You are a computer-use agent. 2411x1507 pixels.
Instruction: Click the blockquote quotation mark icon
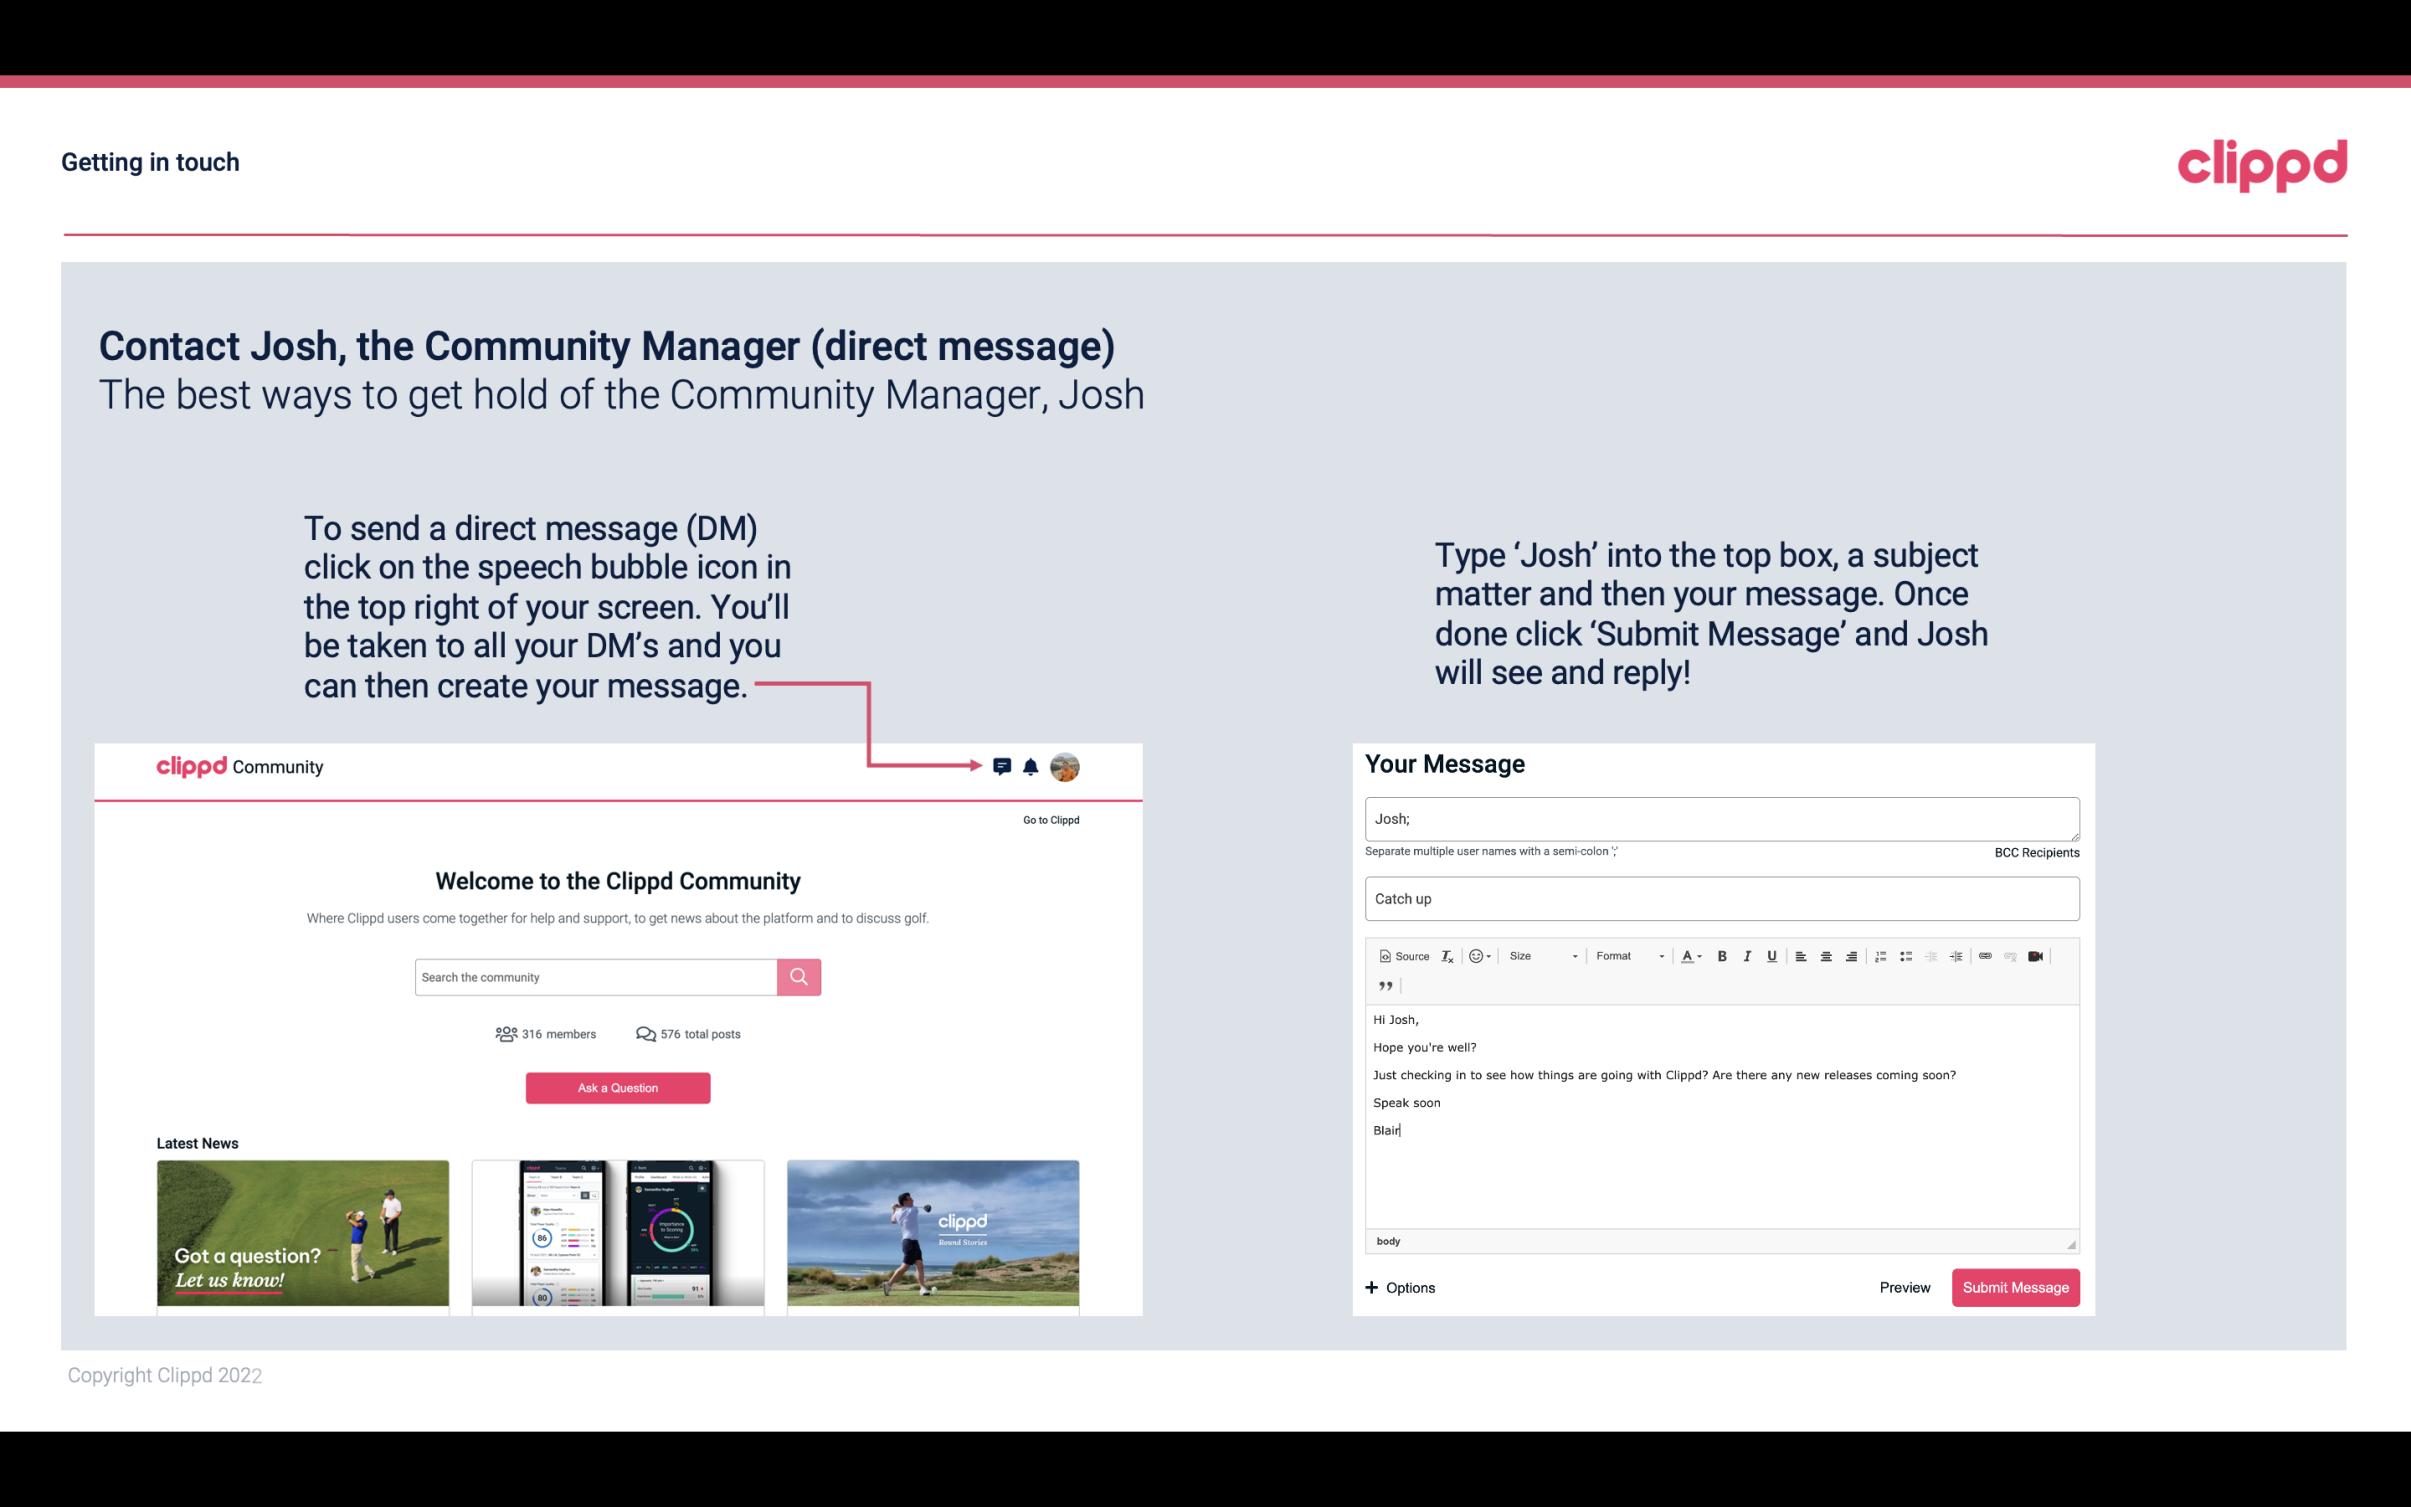pos(1383,984)
